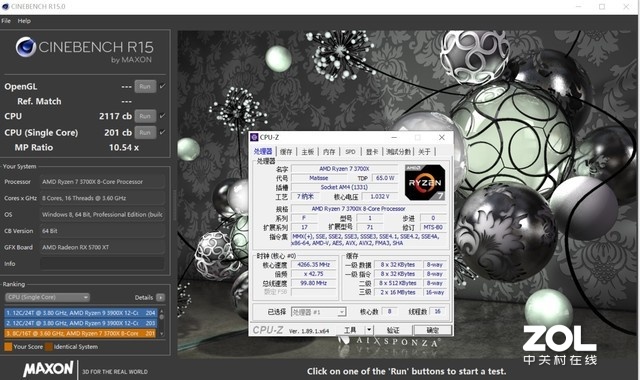Select the second Ryzen 9 3900X ranking row
640x380 pixels.
(x=80, y=323)
